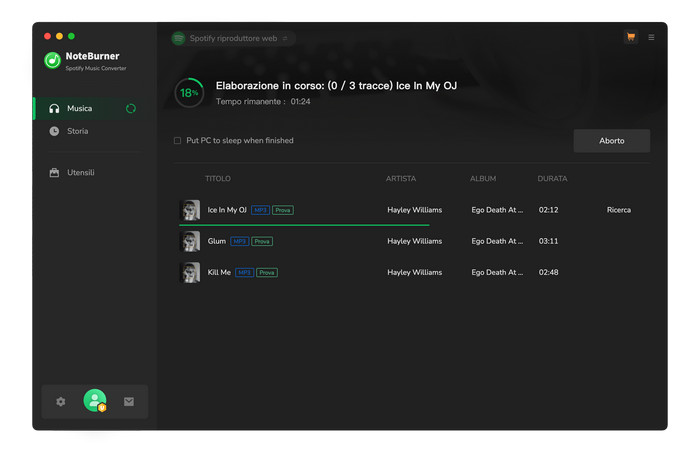The height and width of the screenshot is (473, 700).
Task: Click the Prova badge on Ice In My OJ
Action: pyautogui.click(x=283, y=210)
